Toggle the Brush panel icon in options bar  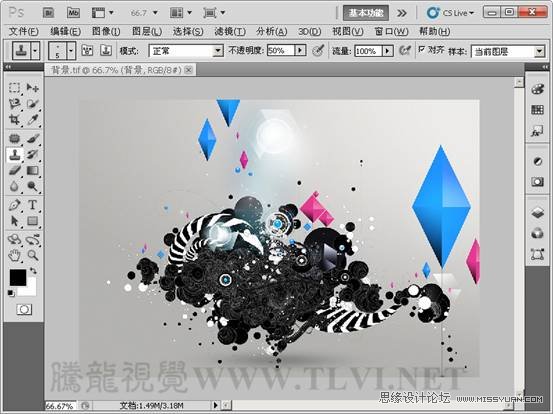point(87,50)
